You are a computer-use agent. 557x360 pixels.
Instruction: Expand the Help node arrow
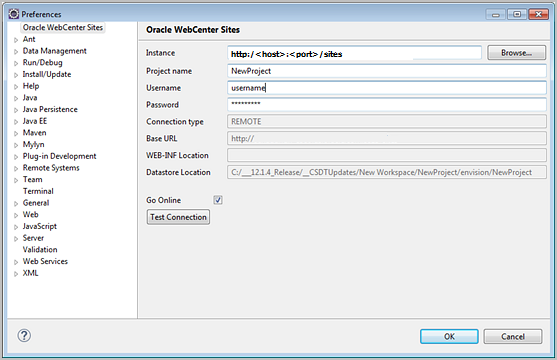point(16,87)
